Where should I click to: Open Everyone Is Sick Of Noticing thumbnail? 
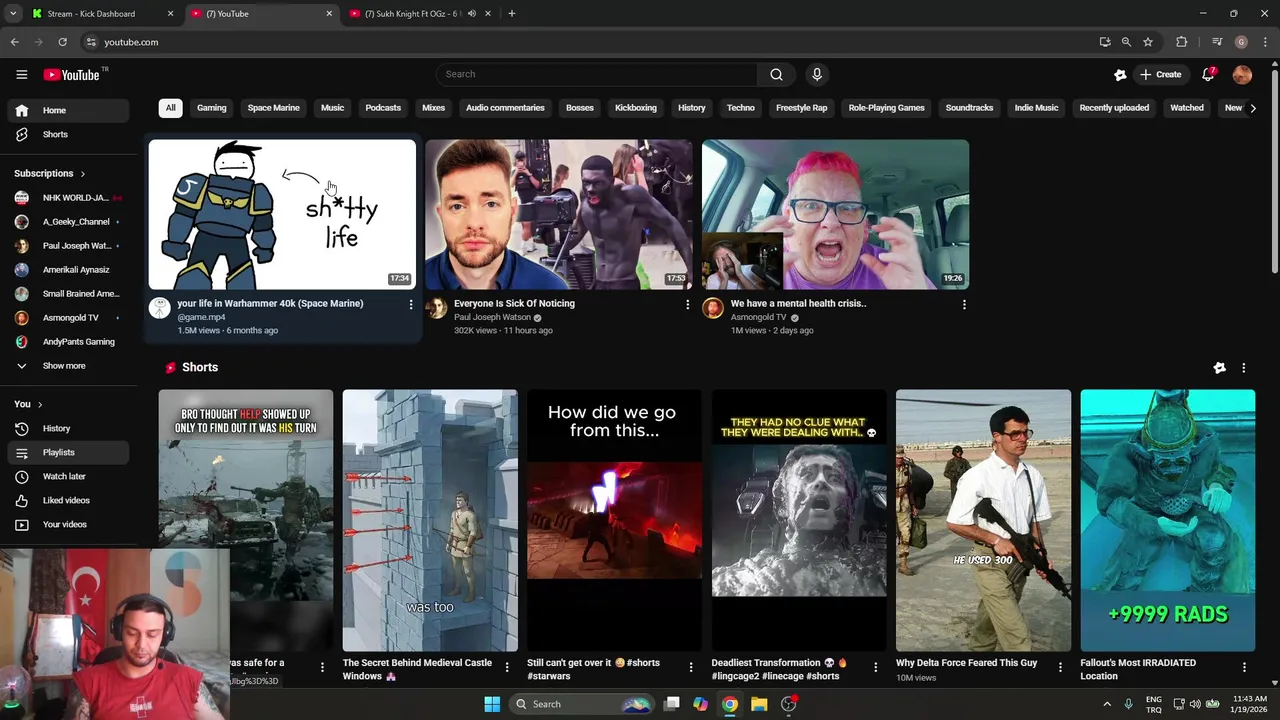click(559, 215)
